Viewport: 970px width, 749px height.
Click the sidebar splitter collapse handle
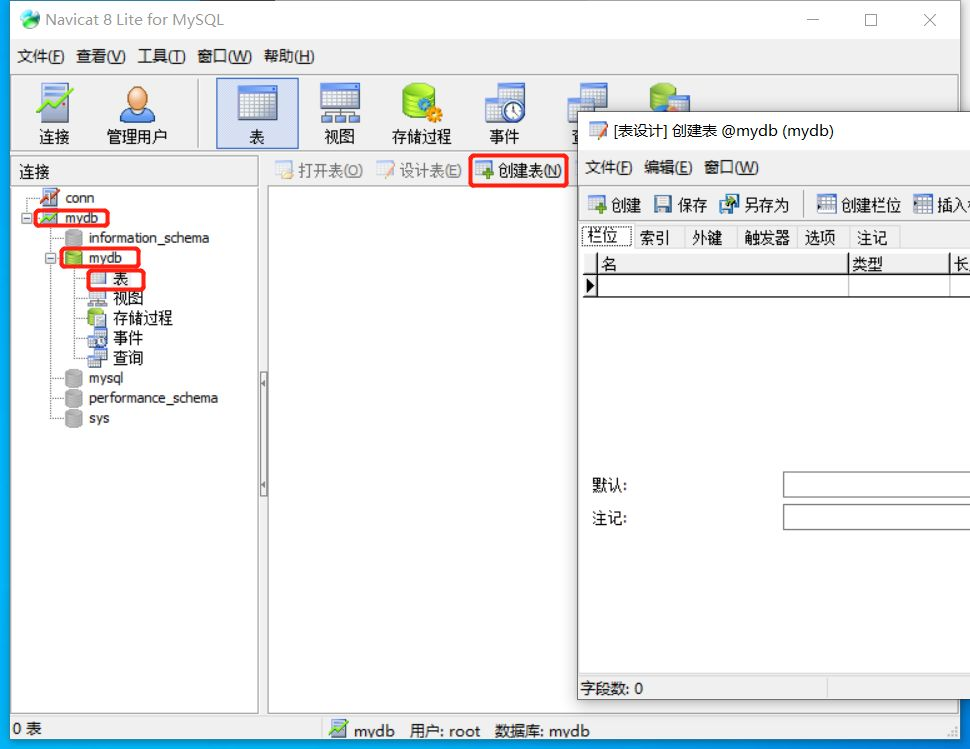pyautogui.click(x=264, y=434)
